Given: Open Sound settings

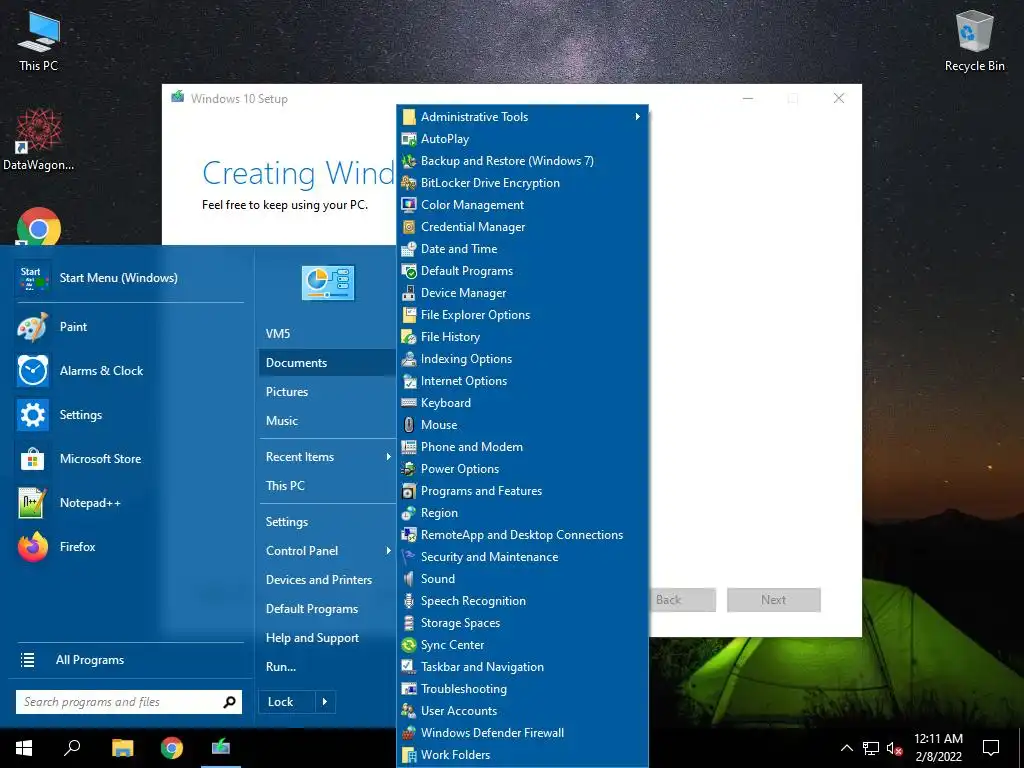Looking at the screenshot, I should click(522, 579).
